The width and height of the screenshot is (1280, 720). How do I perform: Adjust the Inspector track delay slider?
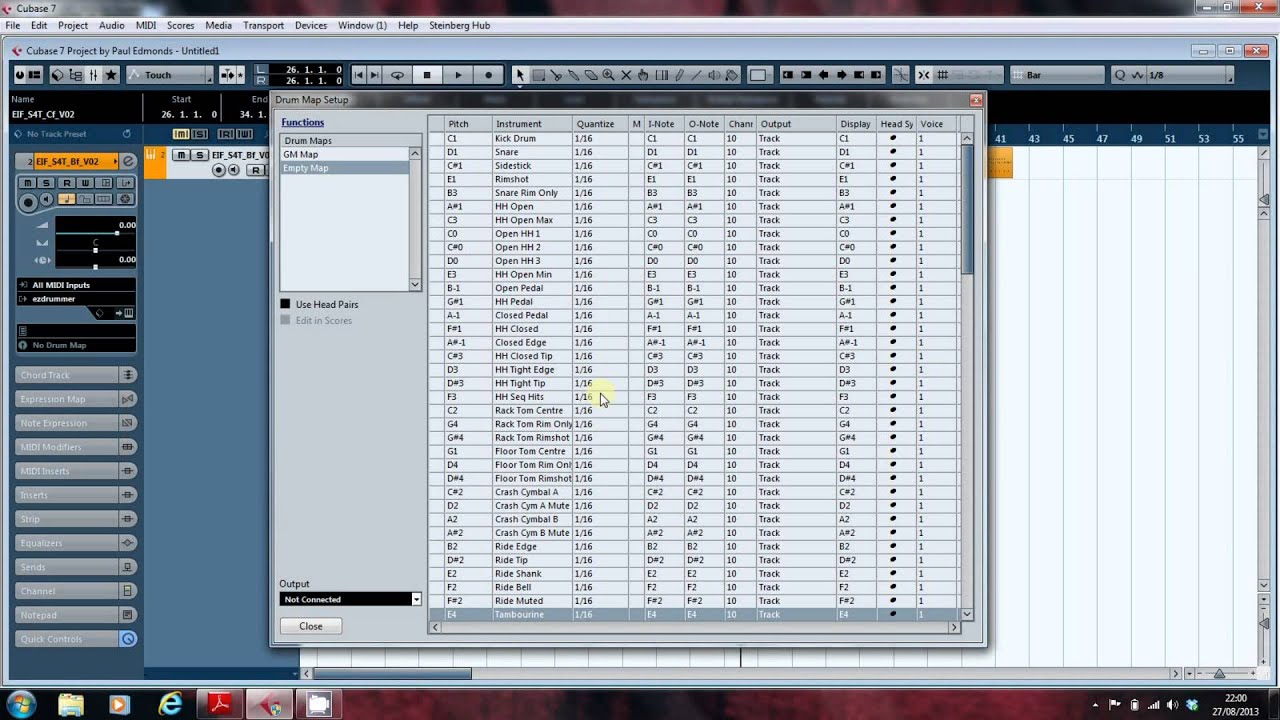click(95, 266)
